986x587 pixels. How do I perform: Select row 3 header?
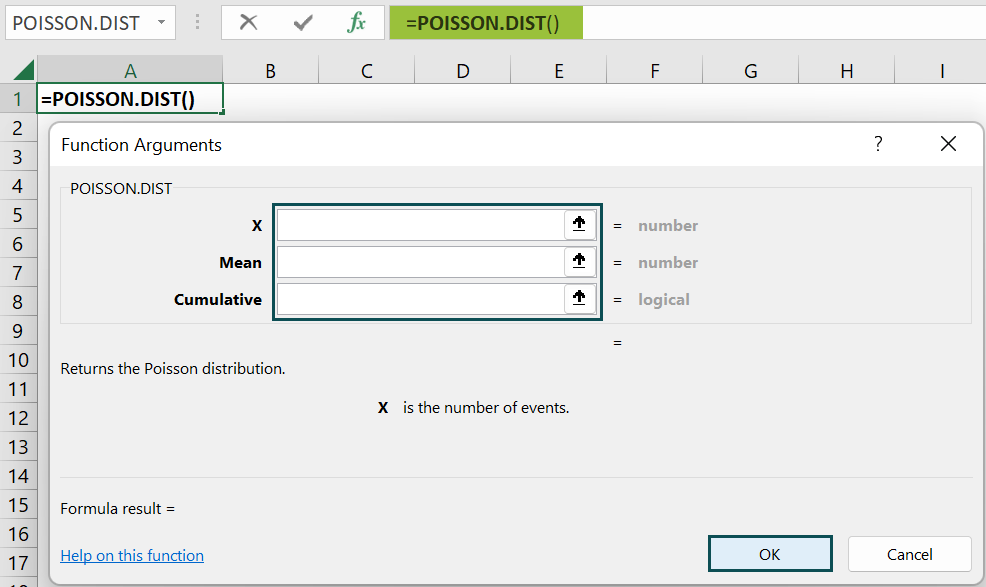pyautogui.click(x=18, y=157)
